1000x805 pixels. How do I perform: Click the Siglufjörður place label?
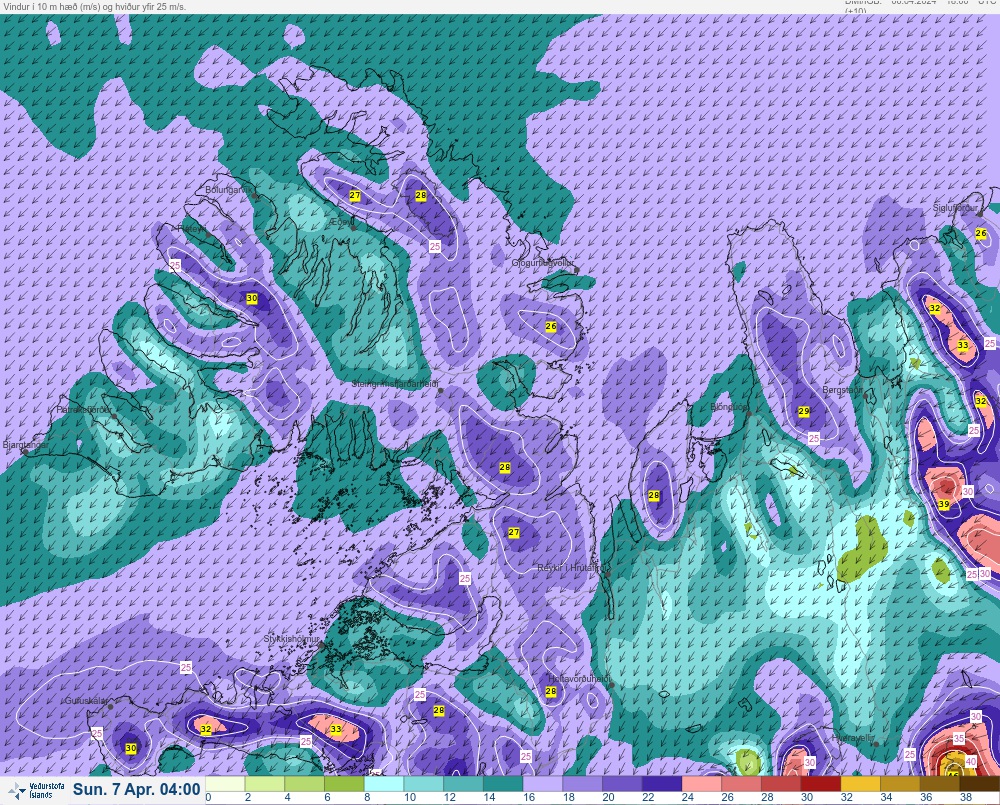point(955,208)
